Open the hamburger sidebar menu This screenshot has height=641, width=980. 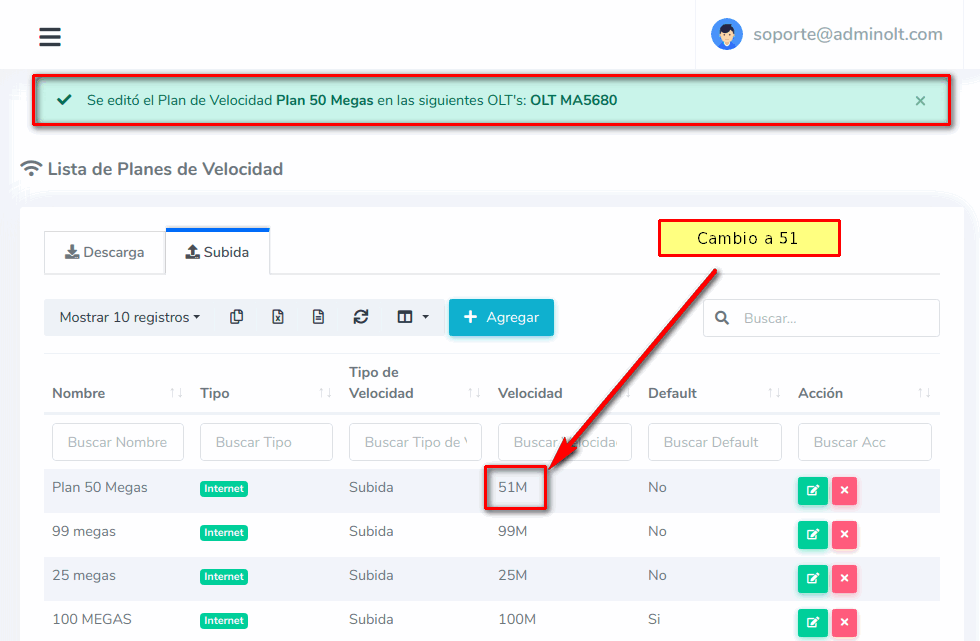point(50,37)
